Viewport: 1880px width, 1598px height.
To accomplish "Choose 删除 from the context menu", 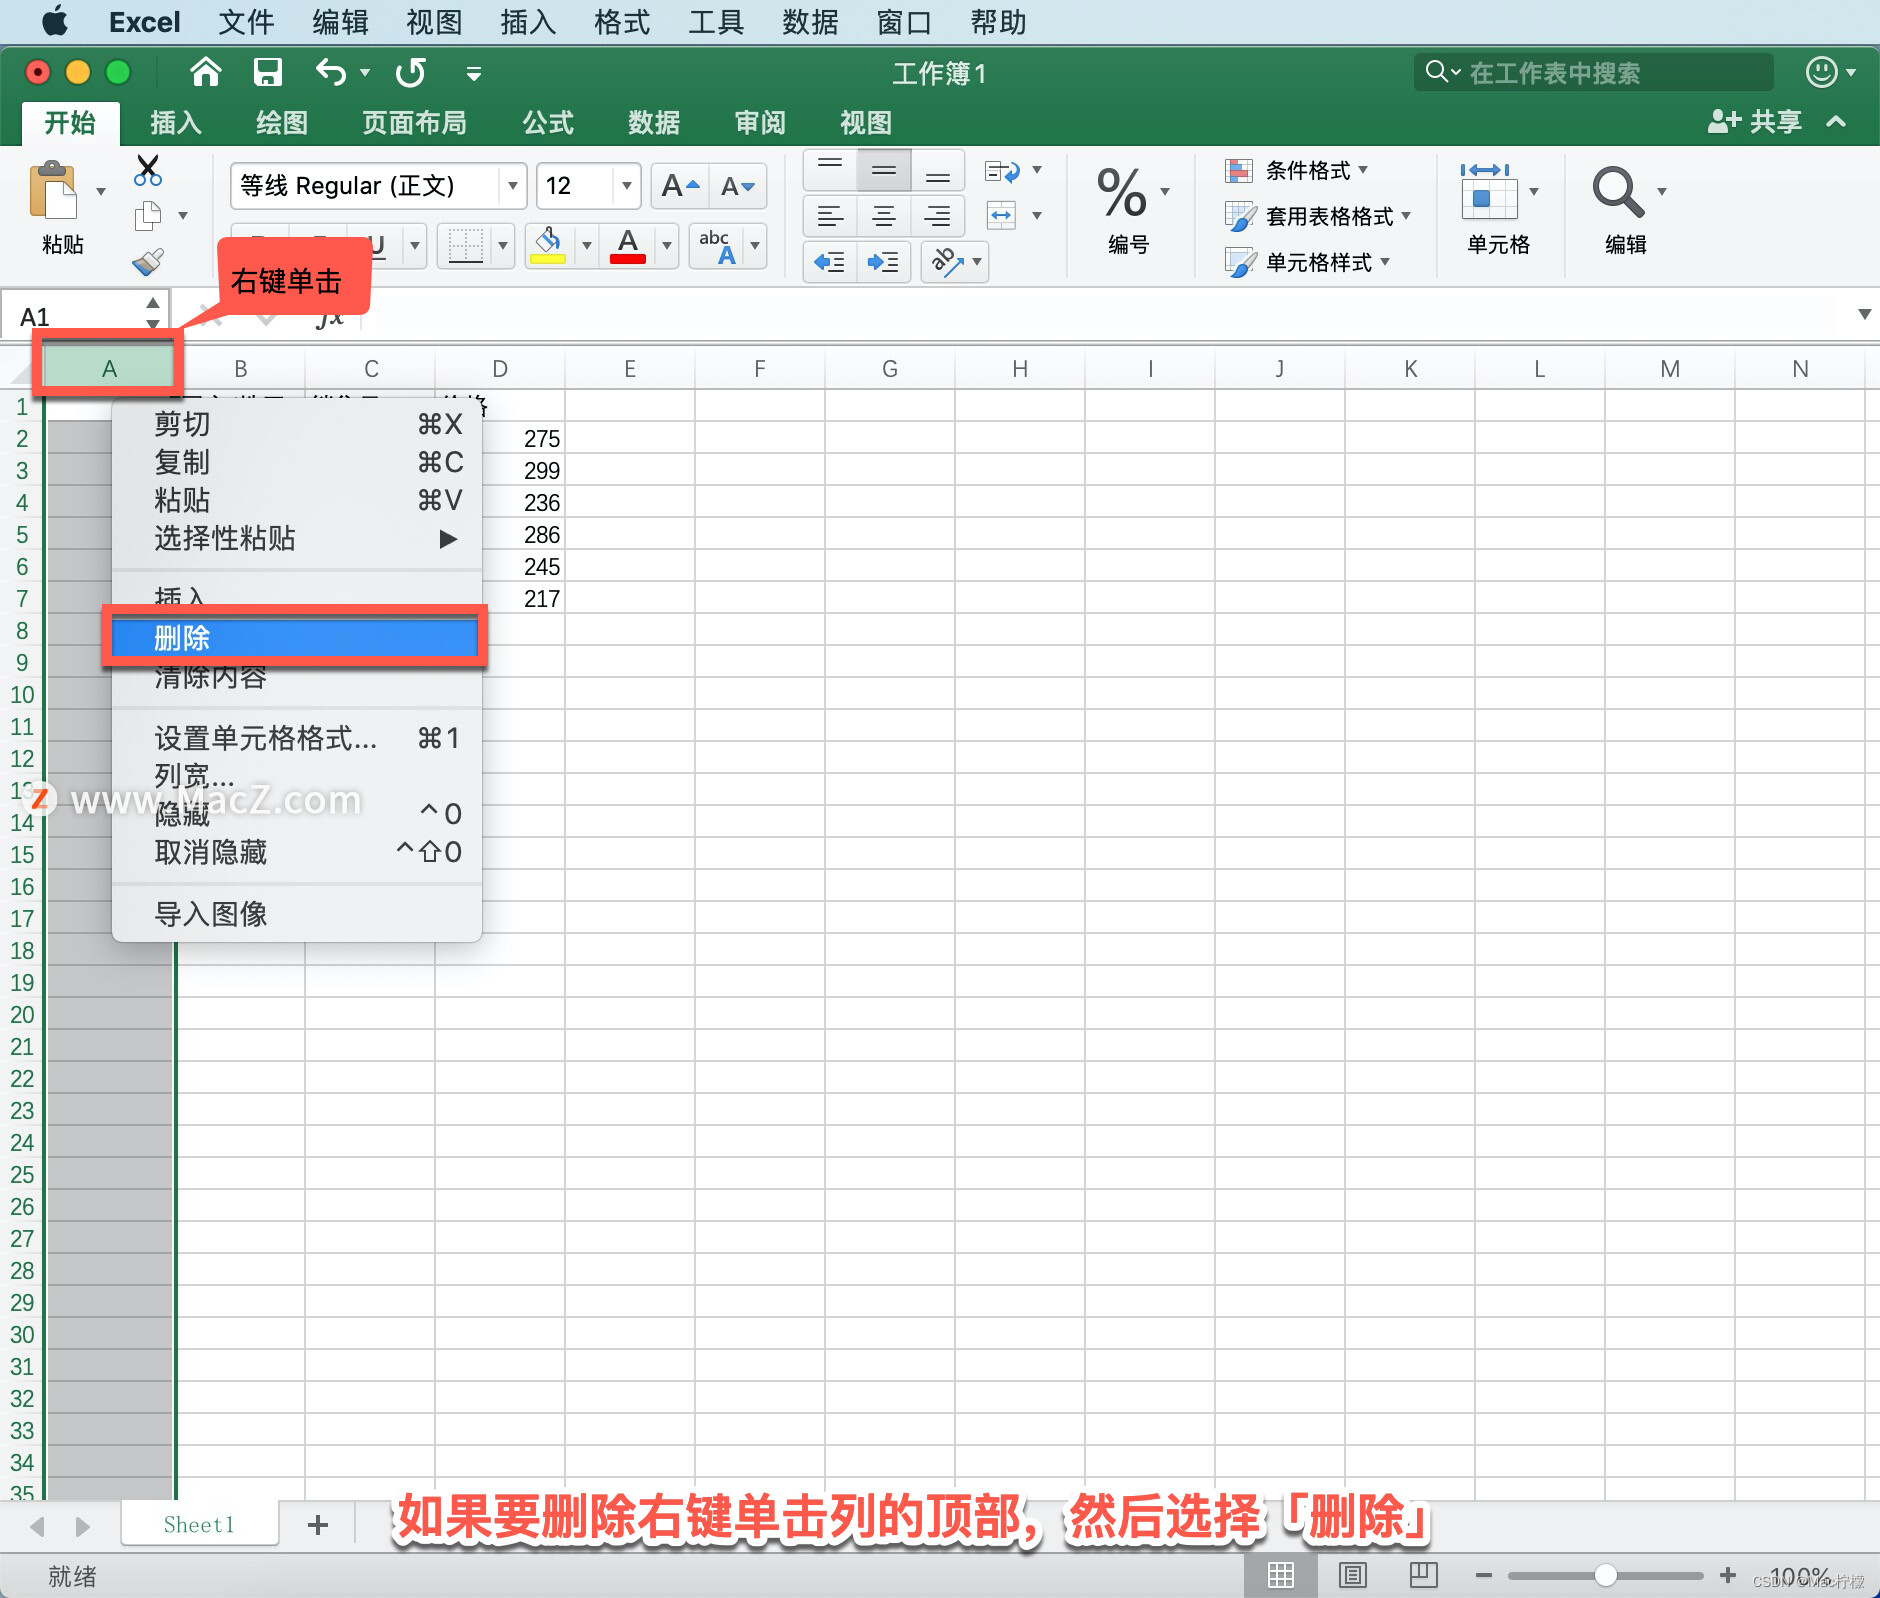I will pyautogui.click(x=295, y=637).
